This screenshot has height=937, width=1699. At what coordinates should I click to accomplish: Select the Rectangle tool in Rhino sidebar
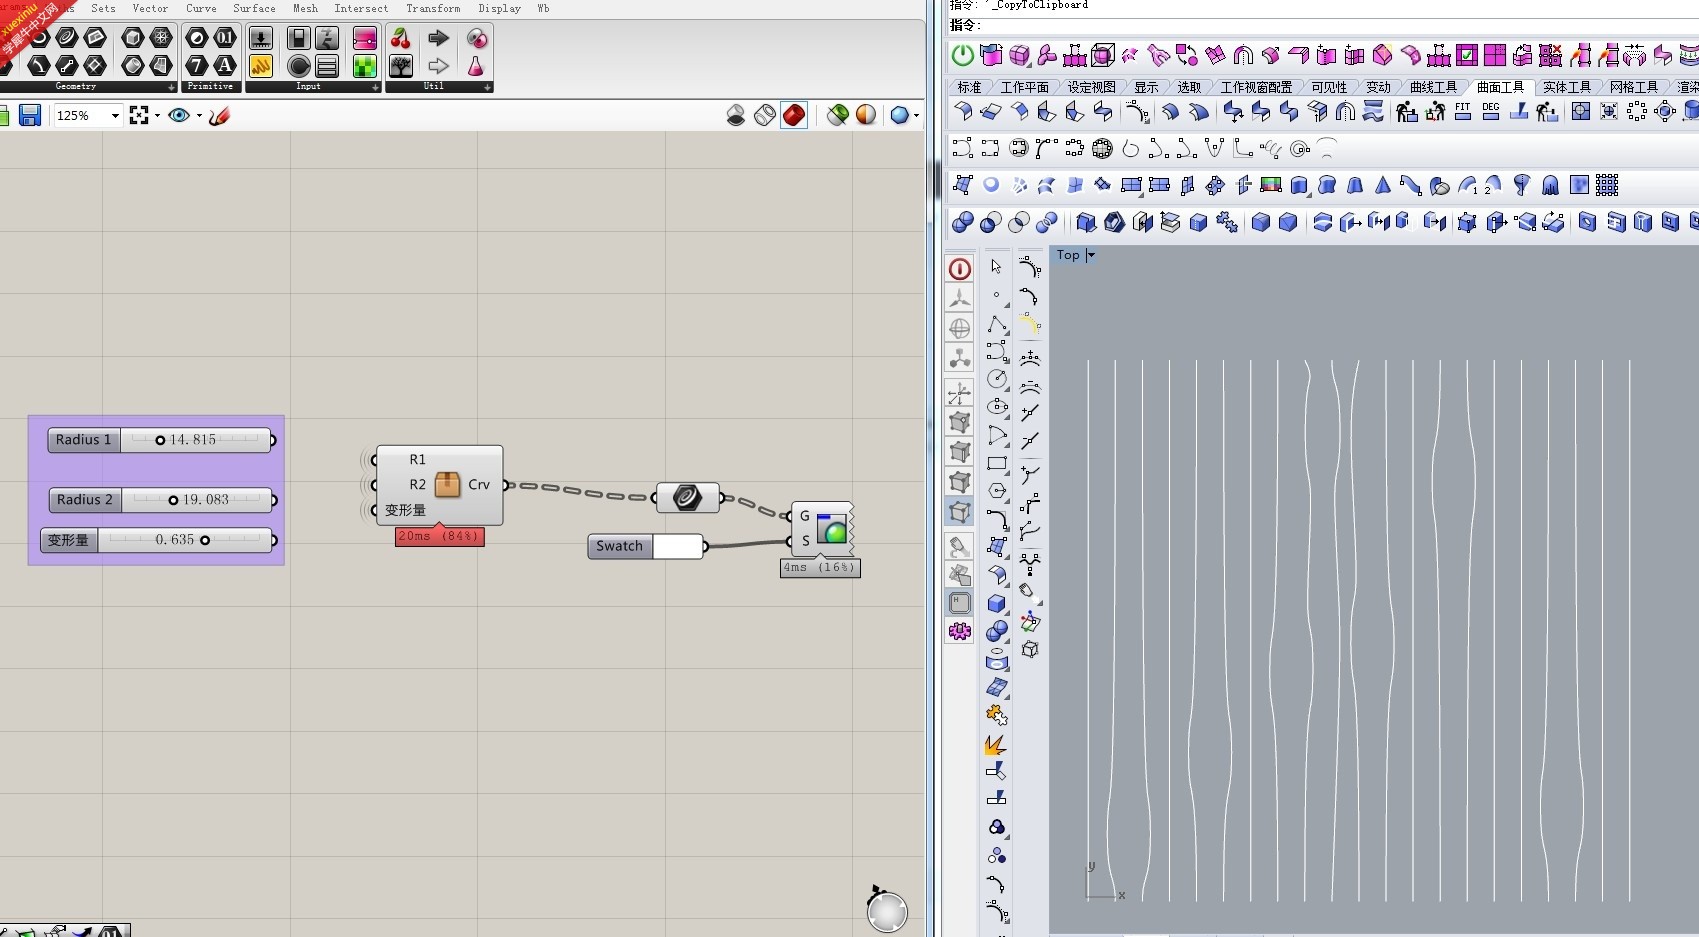pos(996,463)
